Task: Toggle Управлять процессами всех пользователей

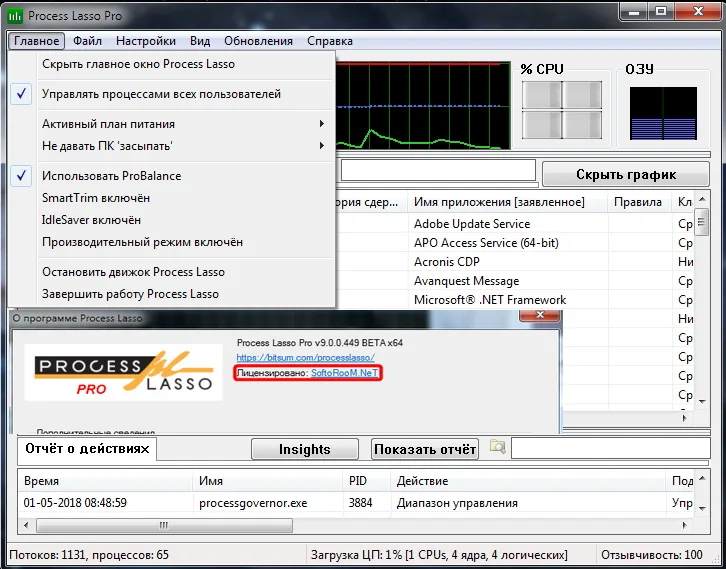Action: click(x=172, y=94)
